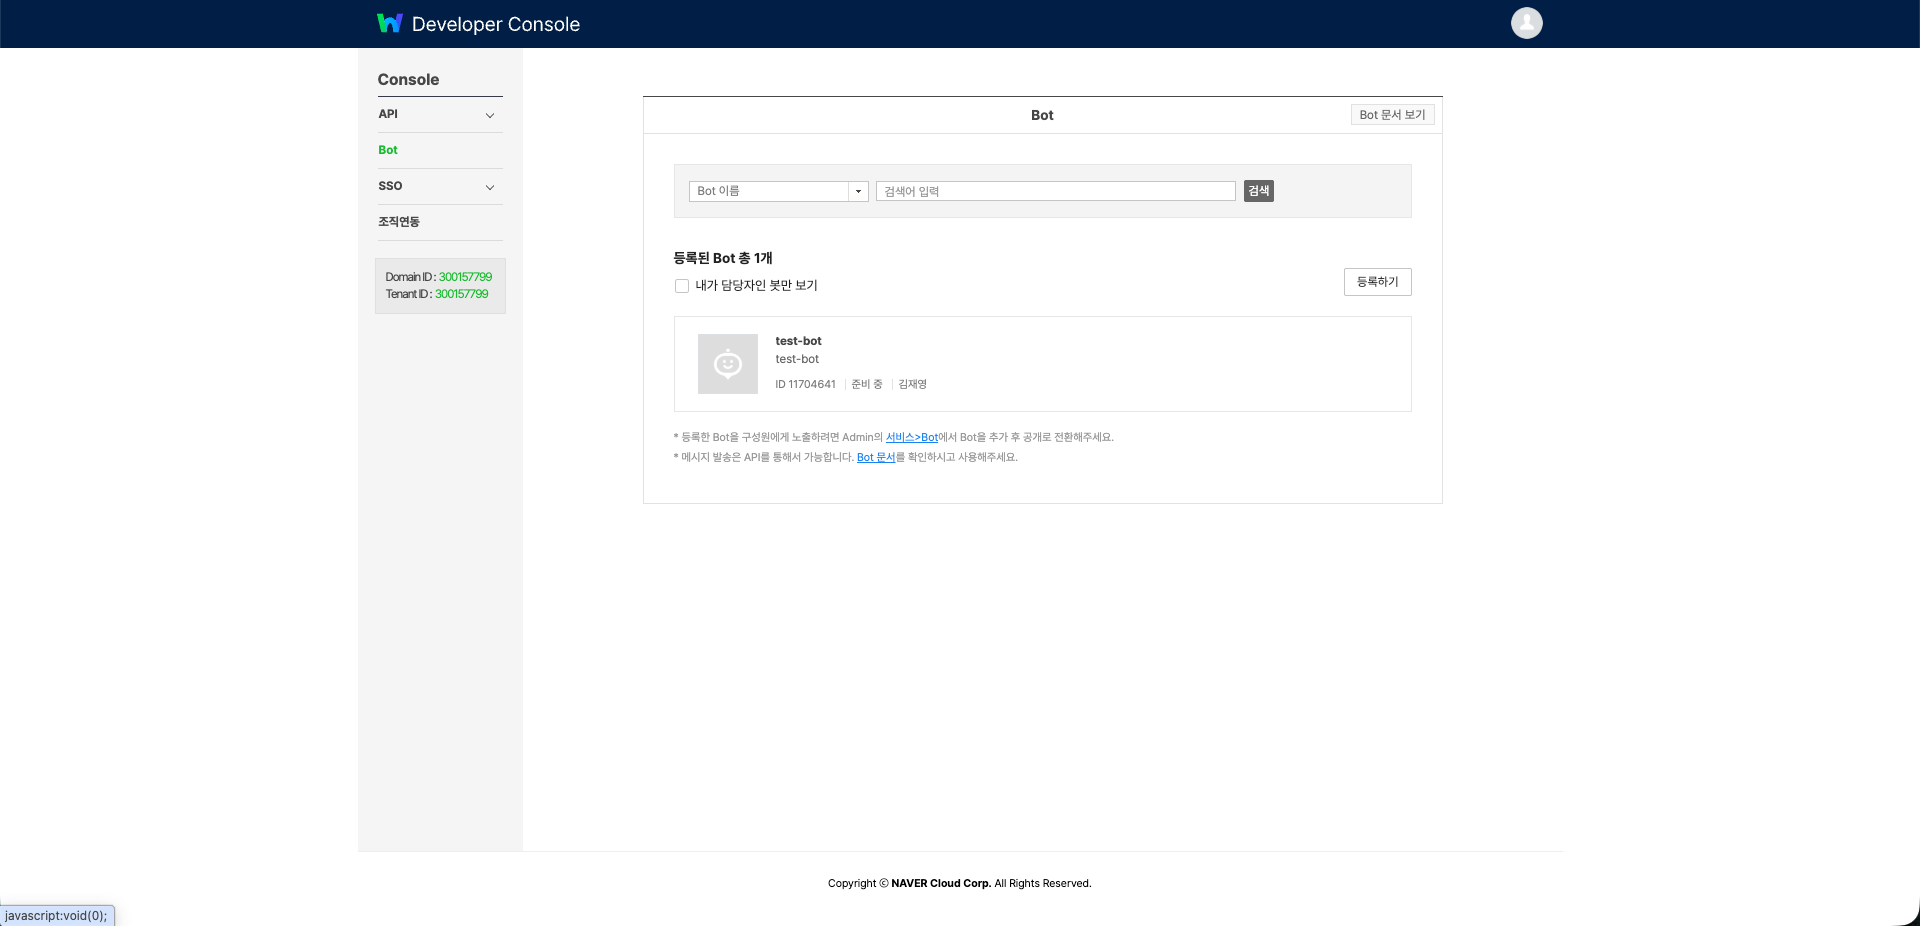Select the Bot sidebar menu item
Image resolution: width=1920 pixels, height=926 pixels.
(x=388, y=150)
